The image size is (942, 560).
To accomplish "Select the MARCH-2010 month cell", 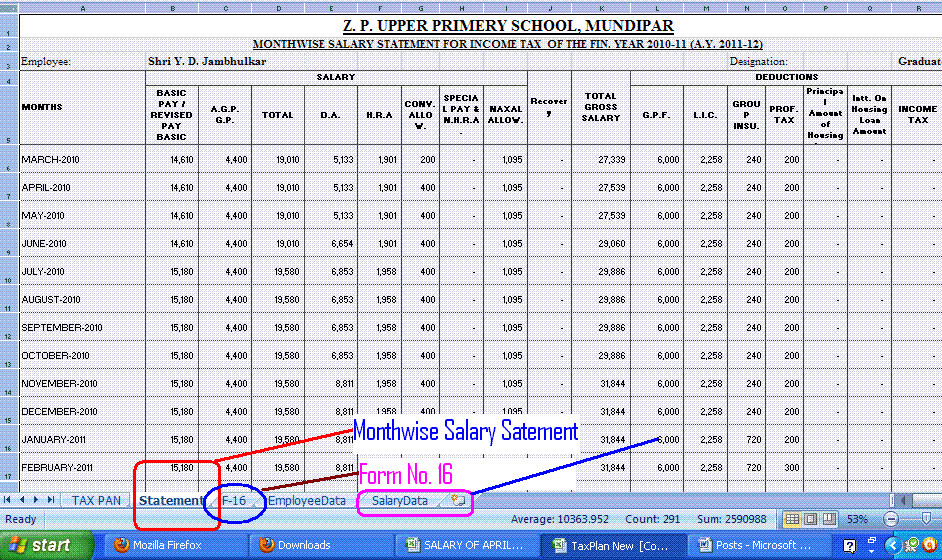I will pyautogui.click(x=82, y=159).
